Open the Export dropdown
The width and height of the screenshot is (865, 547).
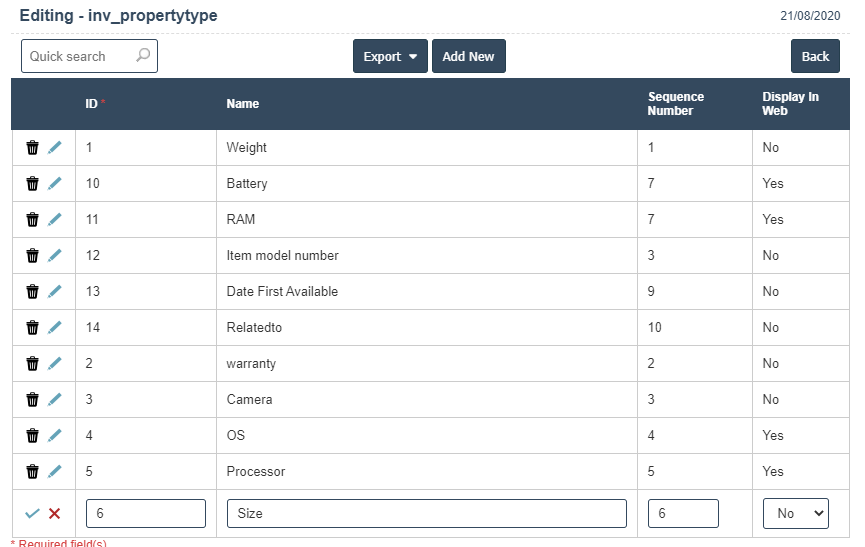pyautogui.click(x=390, y=57)
